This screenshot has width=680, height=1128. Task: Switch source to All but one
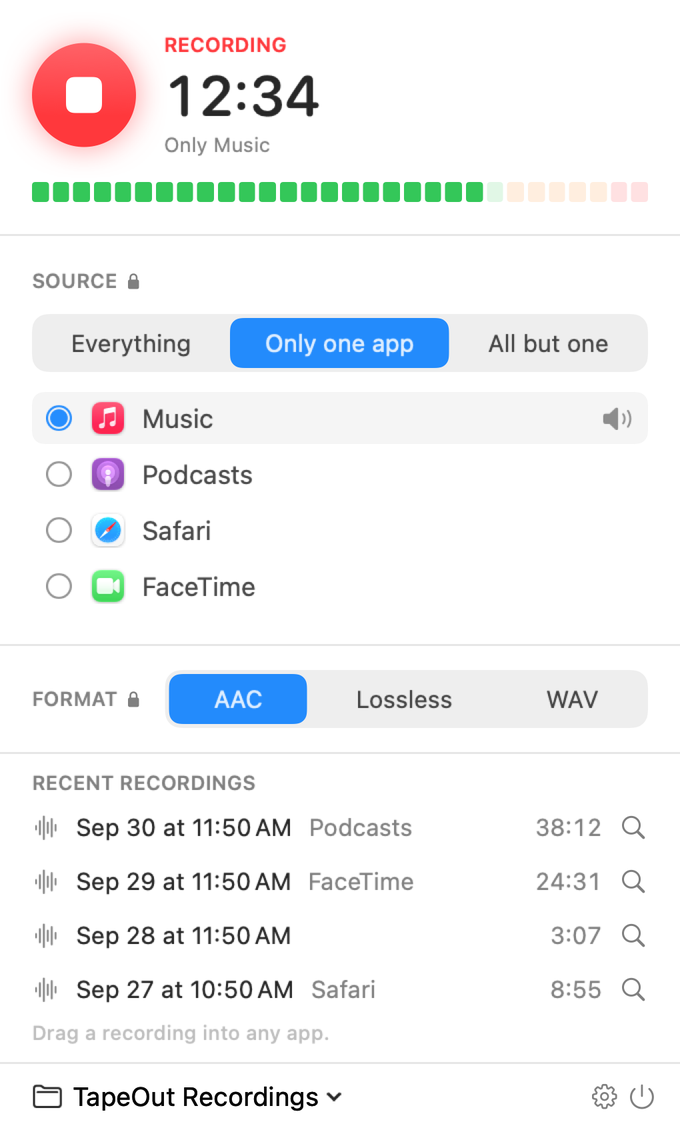(x=548, y=343)
